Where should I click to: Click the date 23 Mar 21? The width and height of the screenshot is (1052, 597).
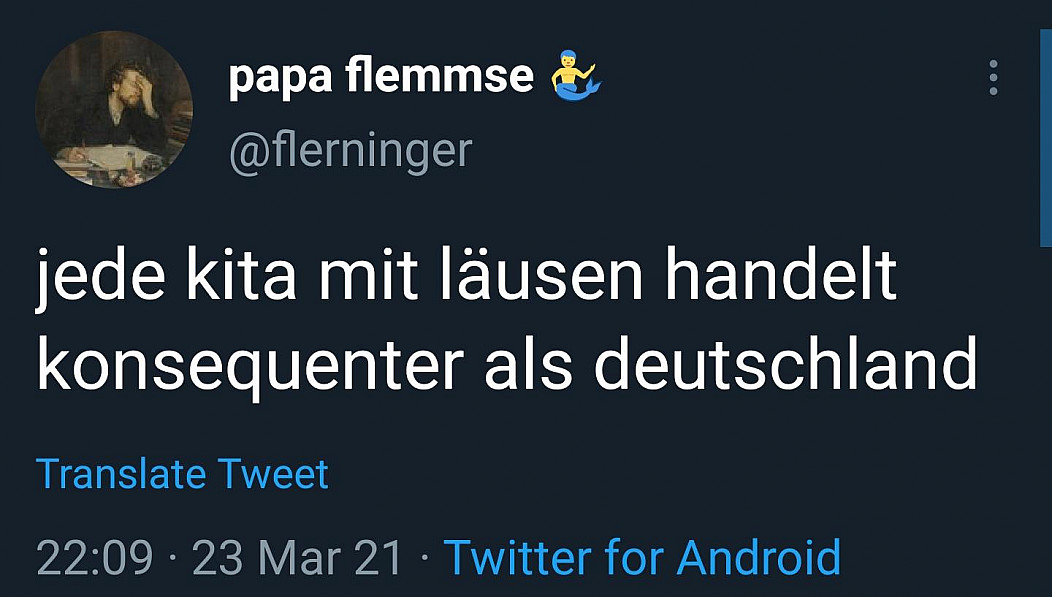pos(297,556)
